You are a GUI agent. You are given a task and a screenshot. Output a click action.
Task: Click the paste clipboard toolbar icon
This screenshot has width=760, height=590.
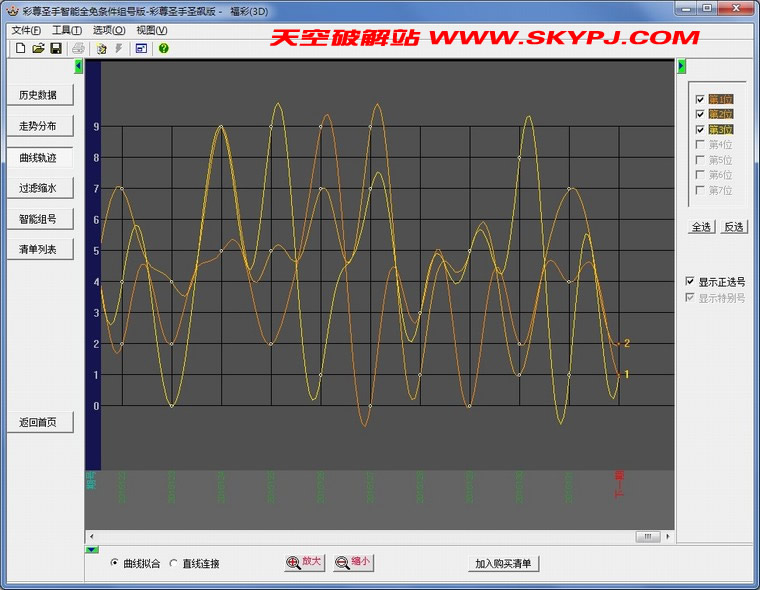pyautogui.click(x=101, y=48)
